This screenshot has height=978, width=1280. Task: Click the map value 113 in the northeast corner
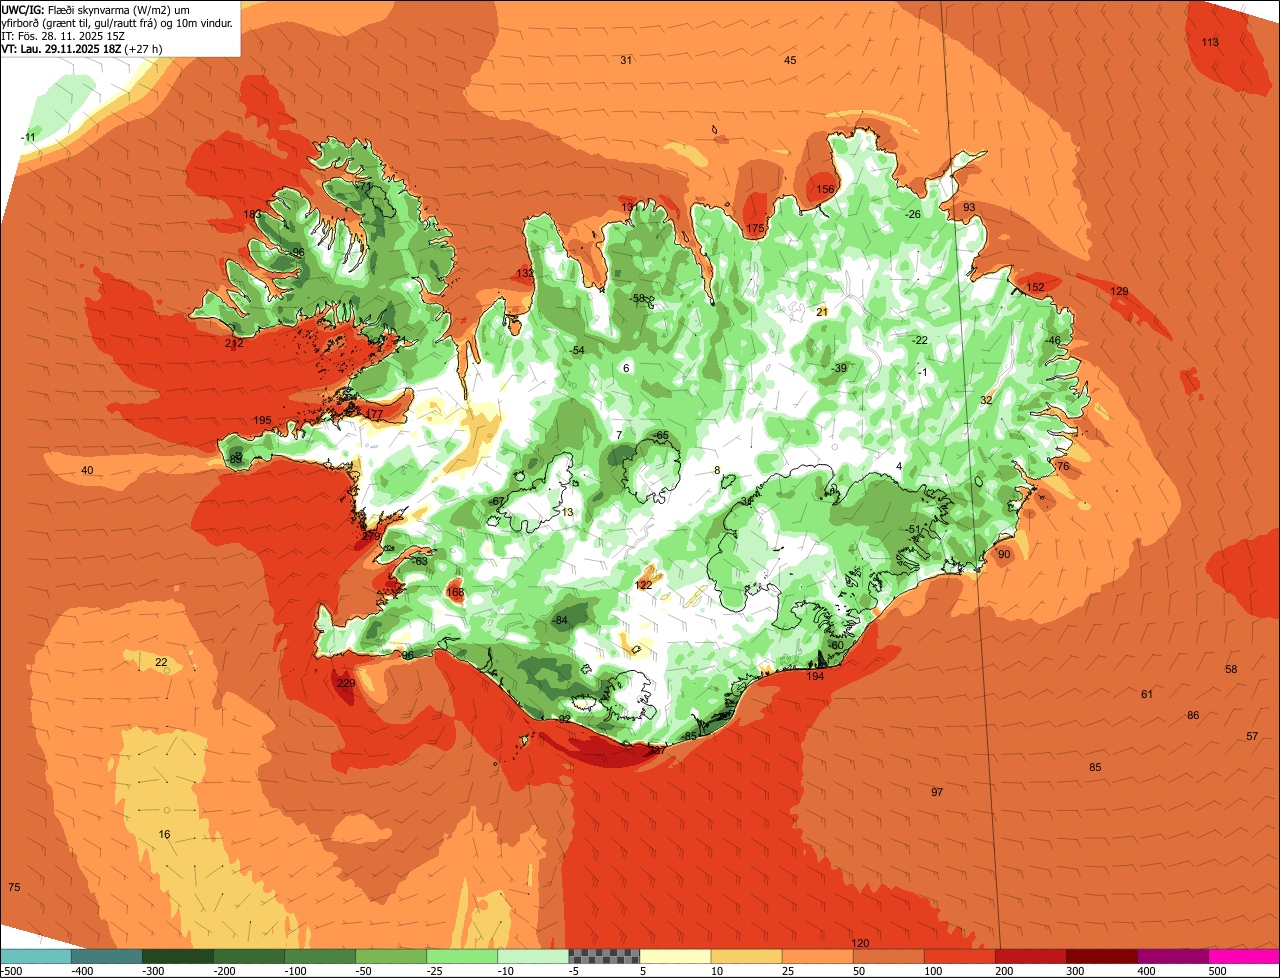[1210, 42]
